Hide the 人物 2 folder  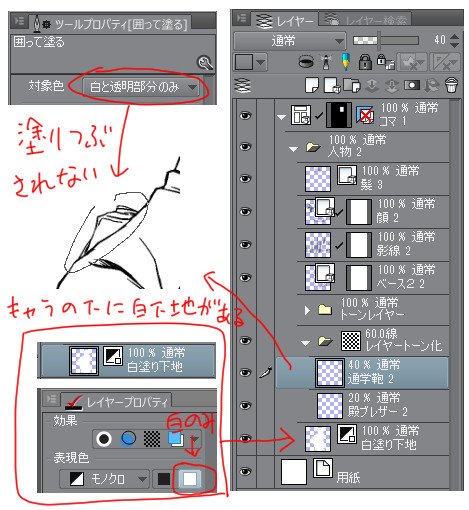[245, 147]
